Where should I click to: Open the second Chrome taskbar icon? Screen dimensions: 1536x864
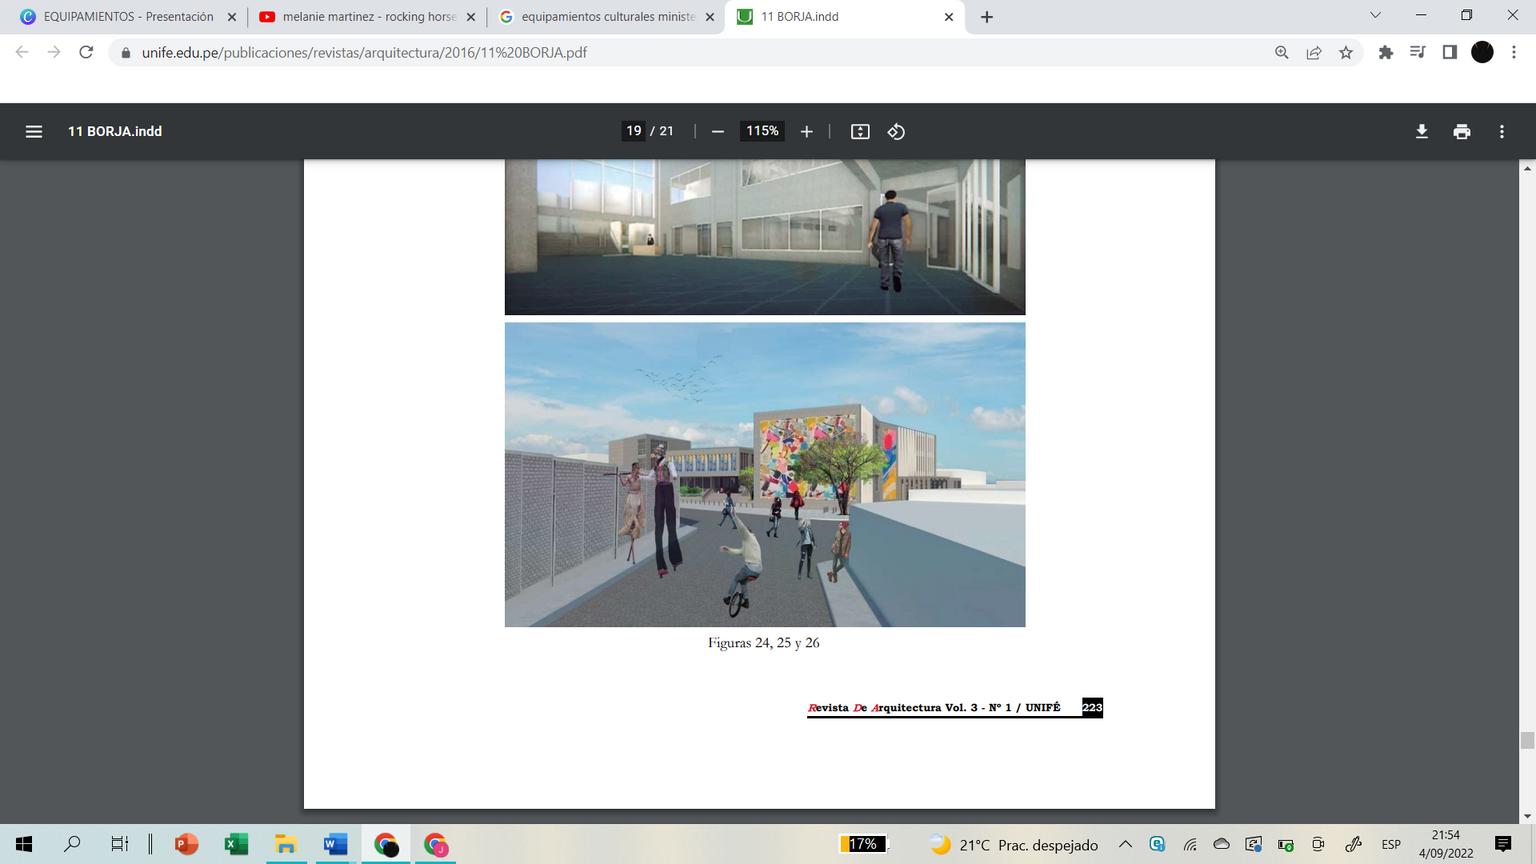pyautogui.click(x=436, y=844)
